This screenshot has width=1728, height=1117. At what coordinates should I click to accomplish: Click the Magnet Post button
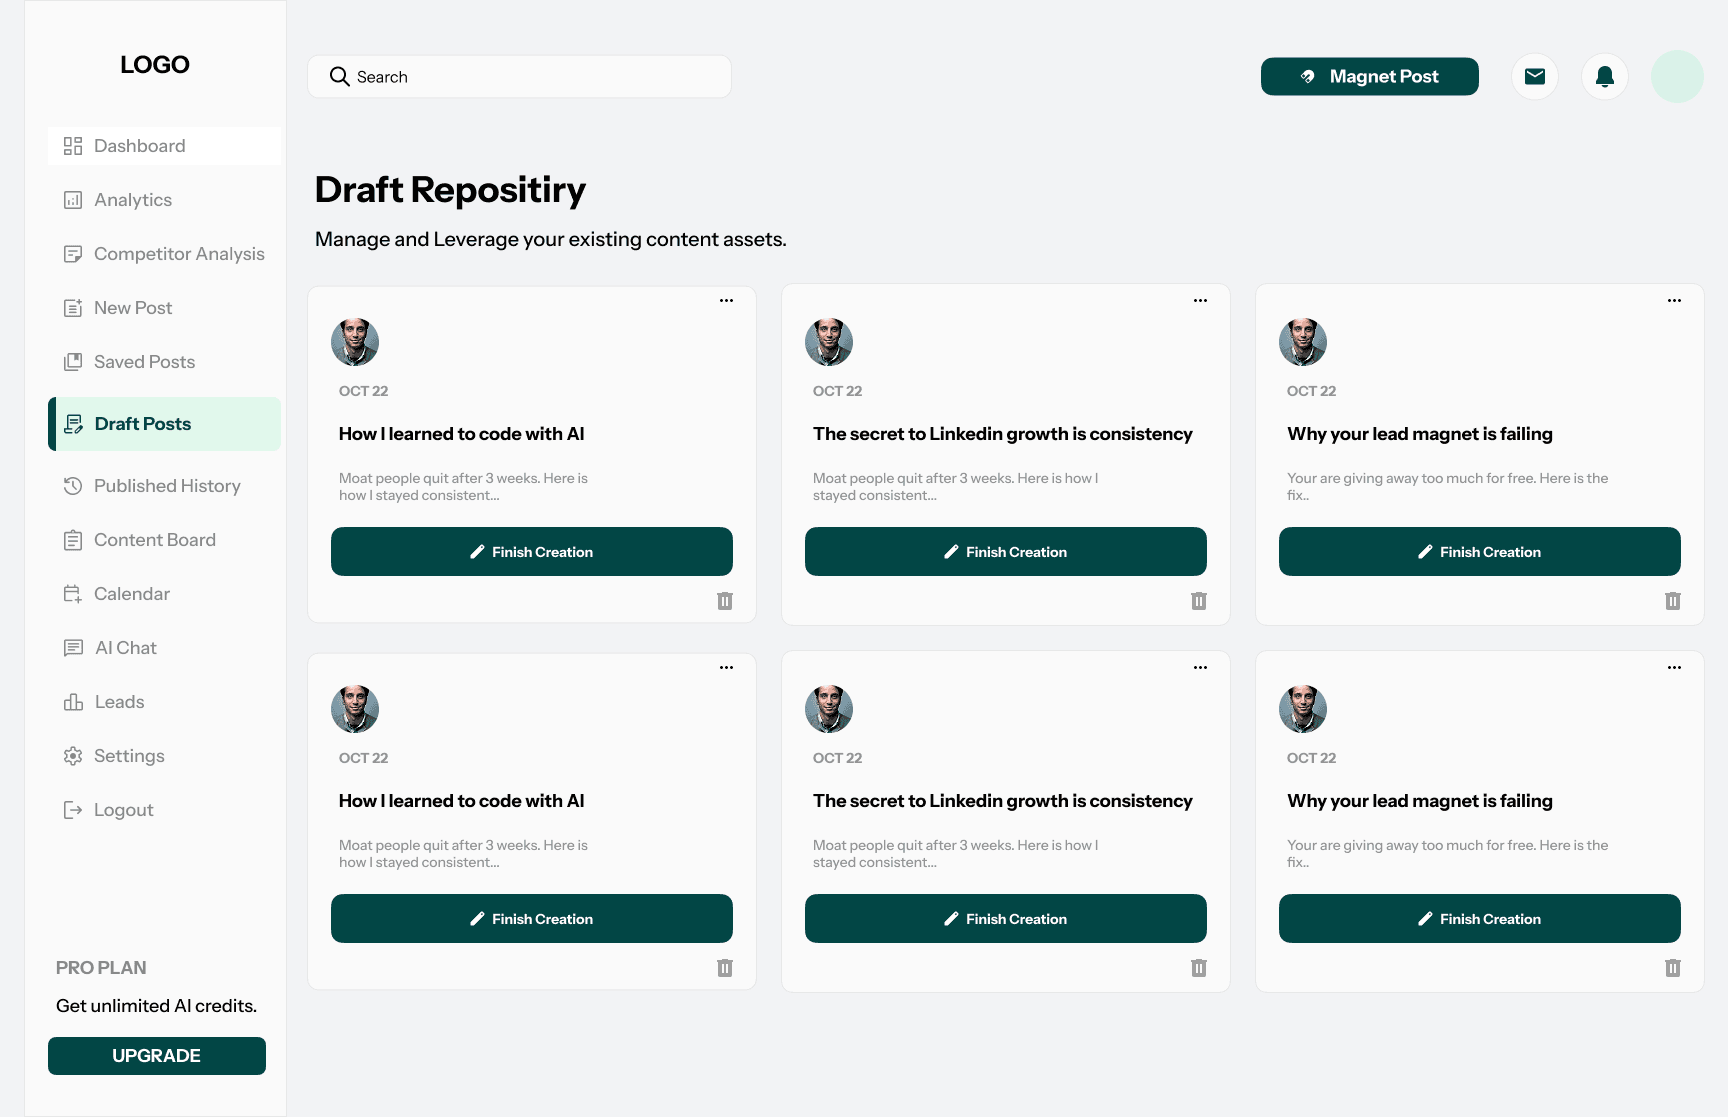click(1369, 76)
